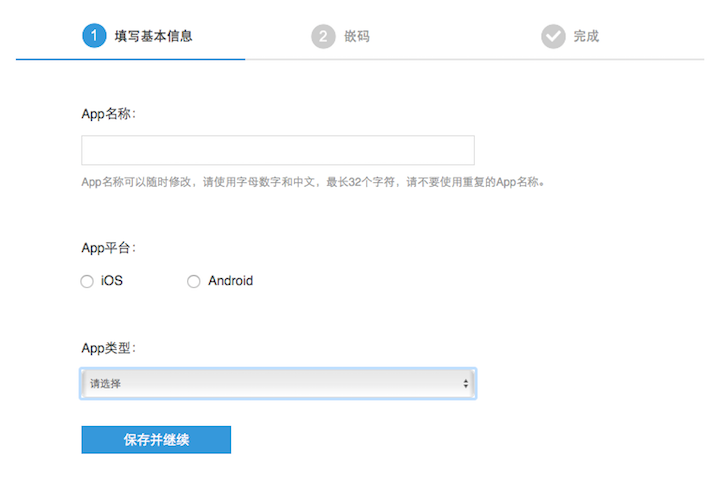Click the App名称 field label
717x482 pixels.
tap(108, 113)
